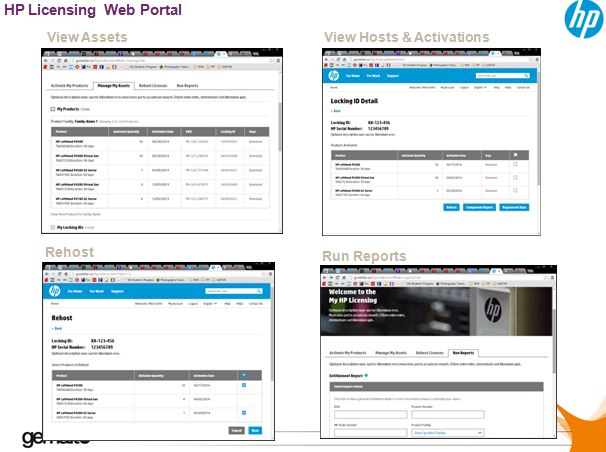The image size is (606, 452).
Task: Open browser menu icon in View Assets window
Action: (x=278, y=61)
